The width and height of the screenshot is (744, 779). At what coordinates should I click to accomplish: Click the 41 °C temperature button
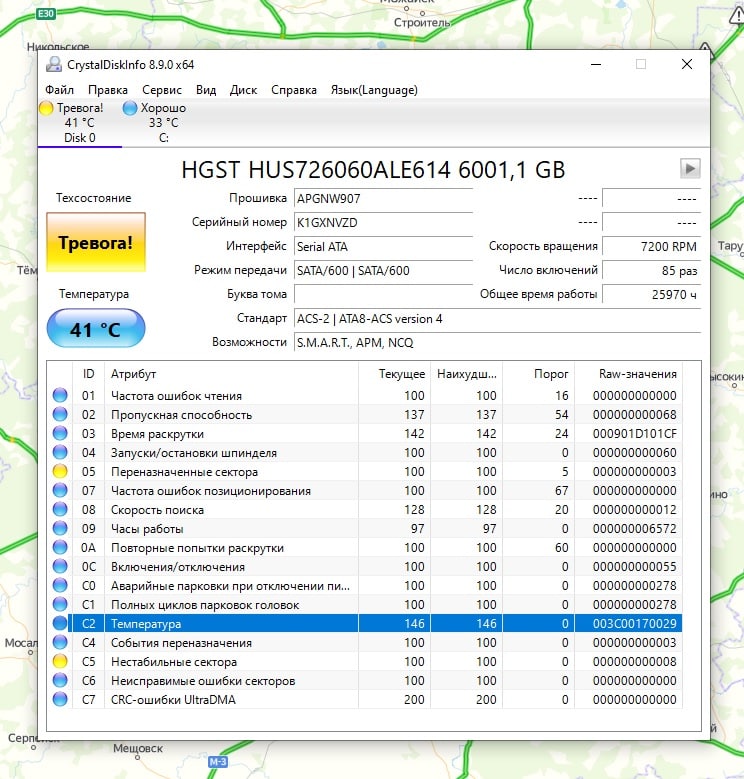pos(96,328)
